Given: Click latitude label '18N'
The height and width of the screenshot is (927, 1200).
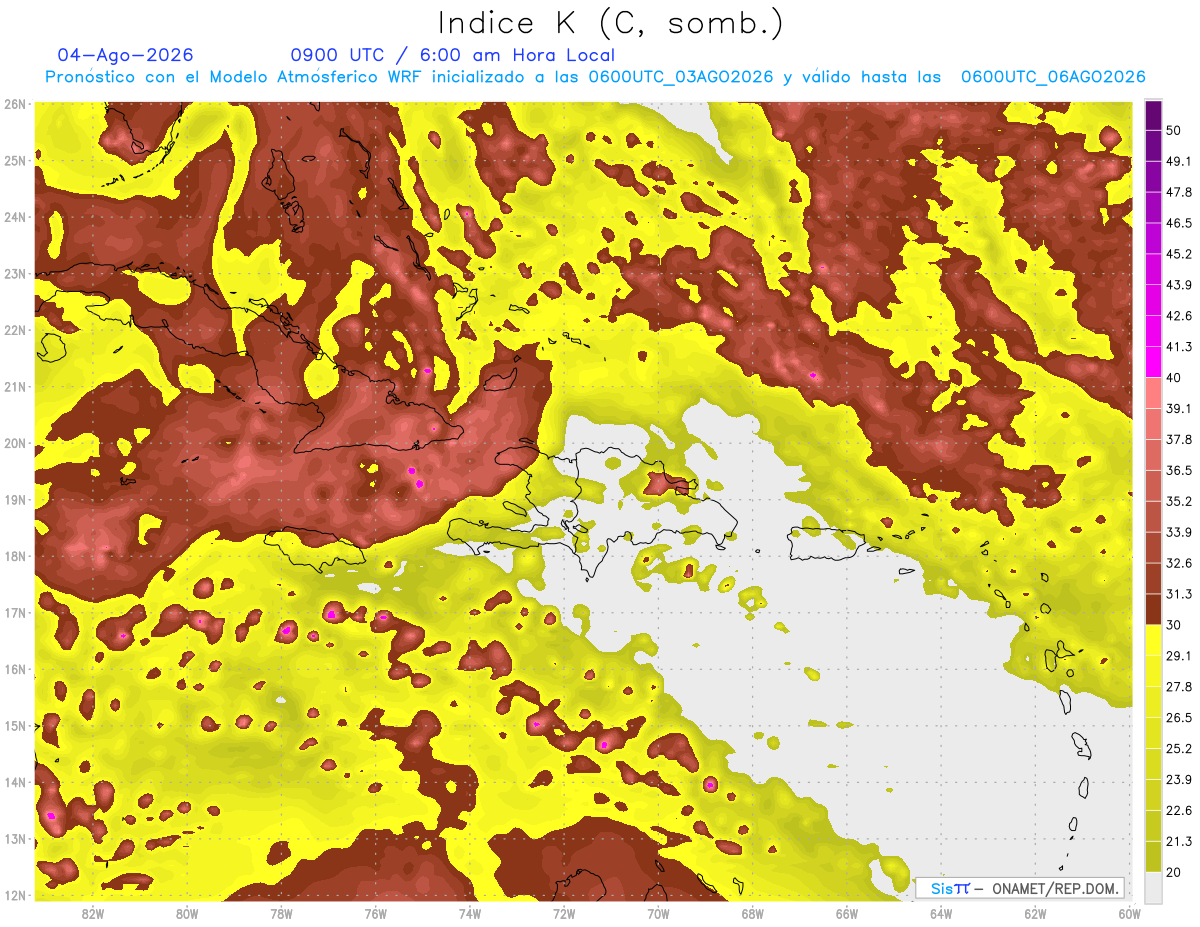Looking at the screenshot, I should click(15, 556).
